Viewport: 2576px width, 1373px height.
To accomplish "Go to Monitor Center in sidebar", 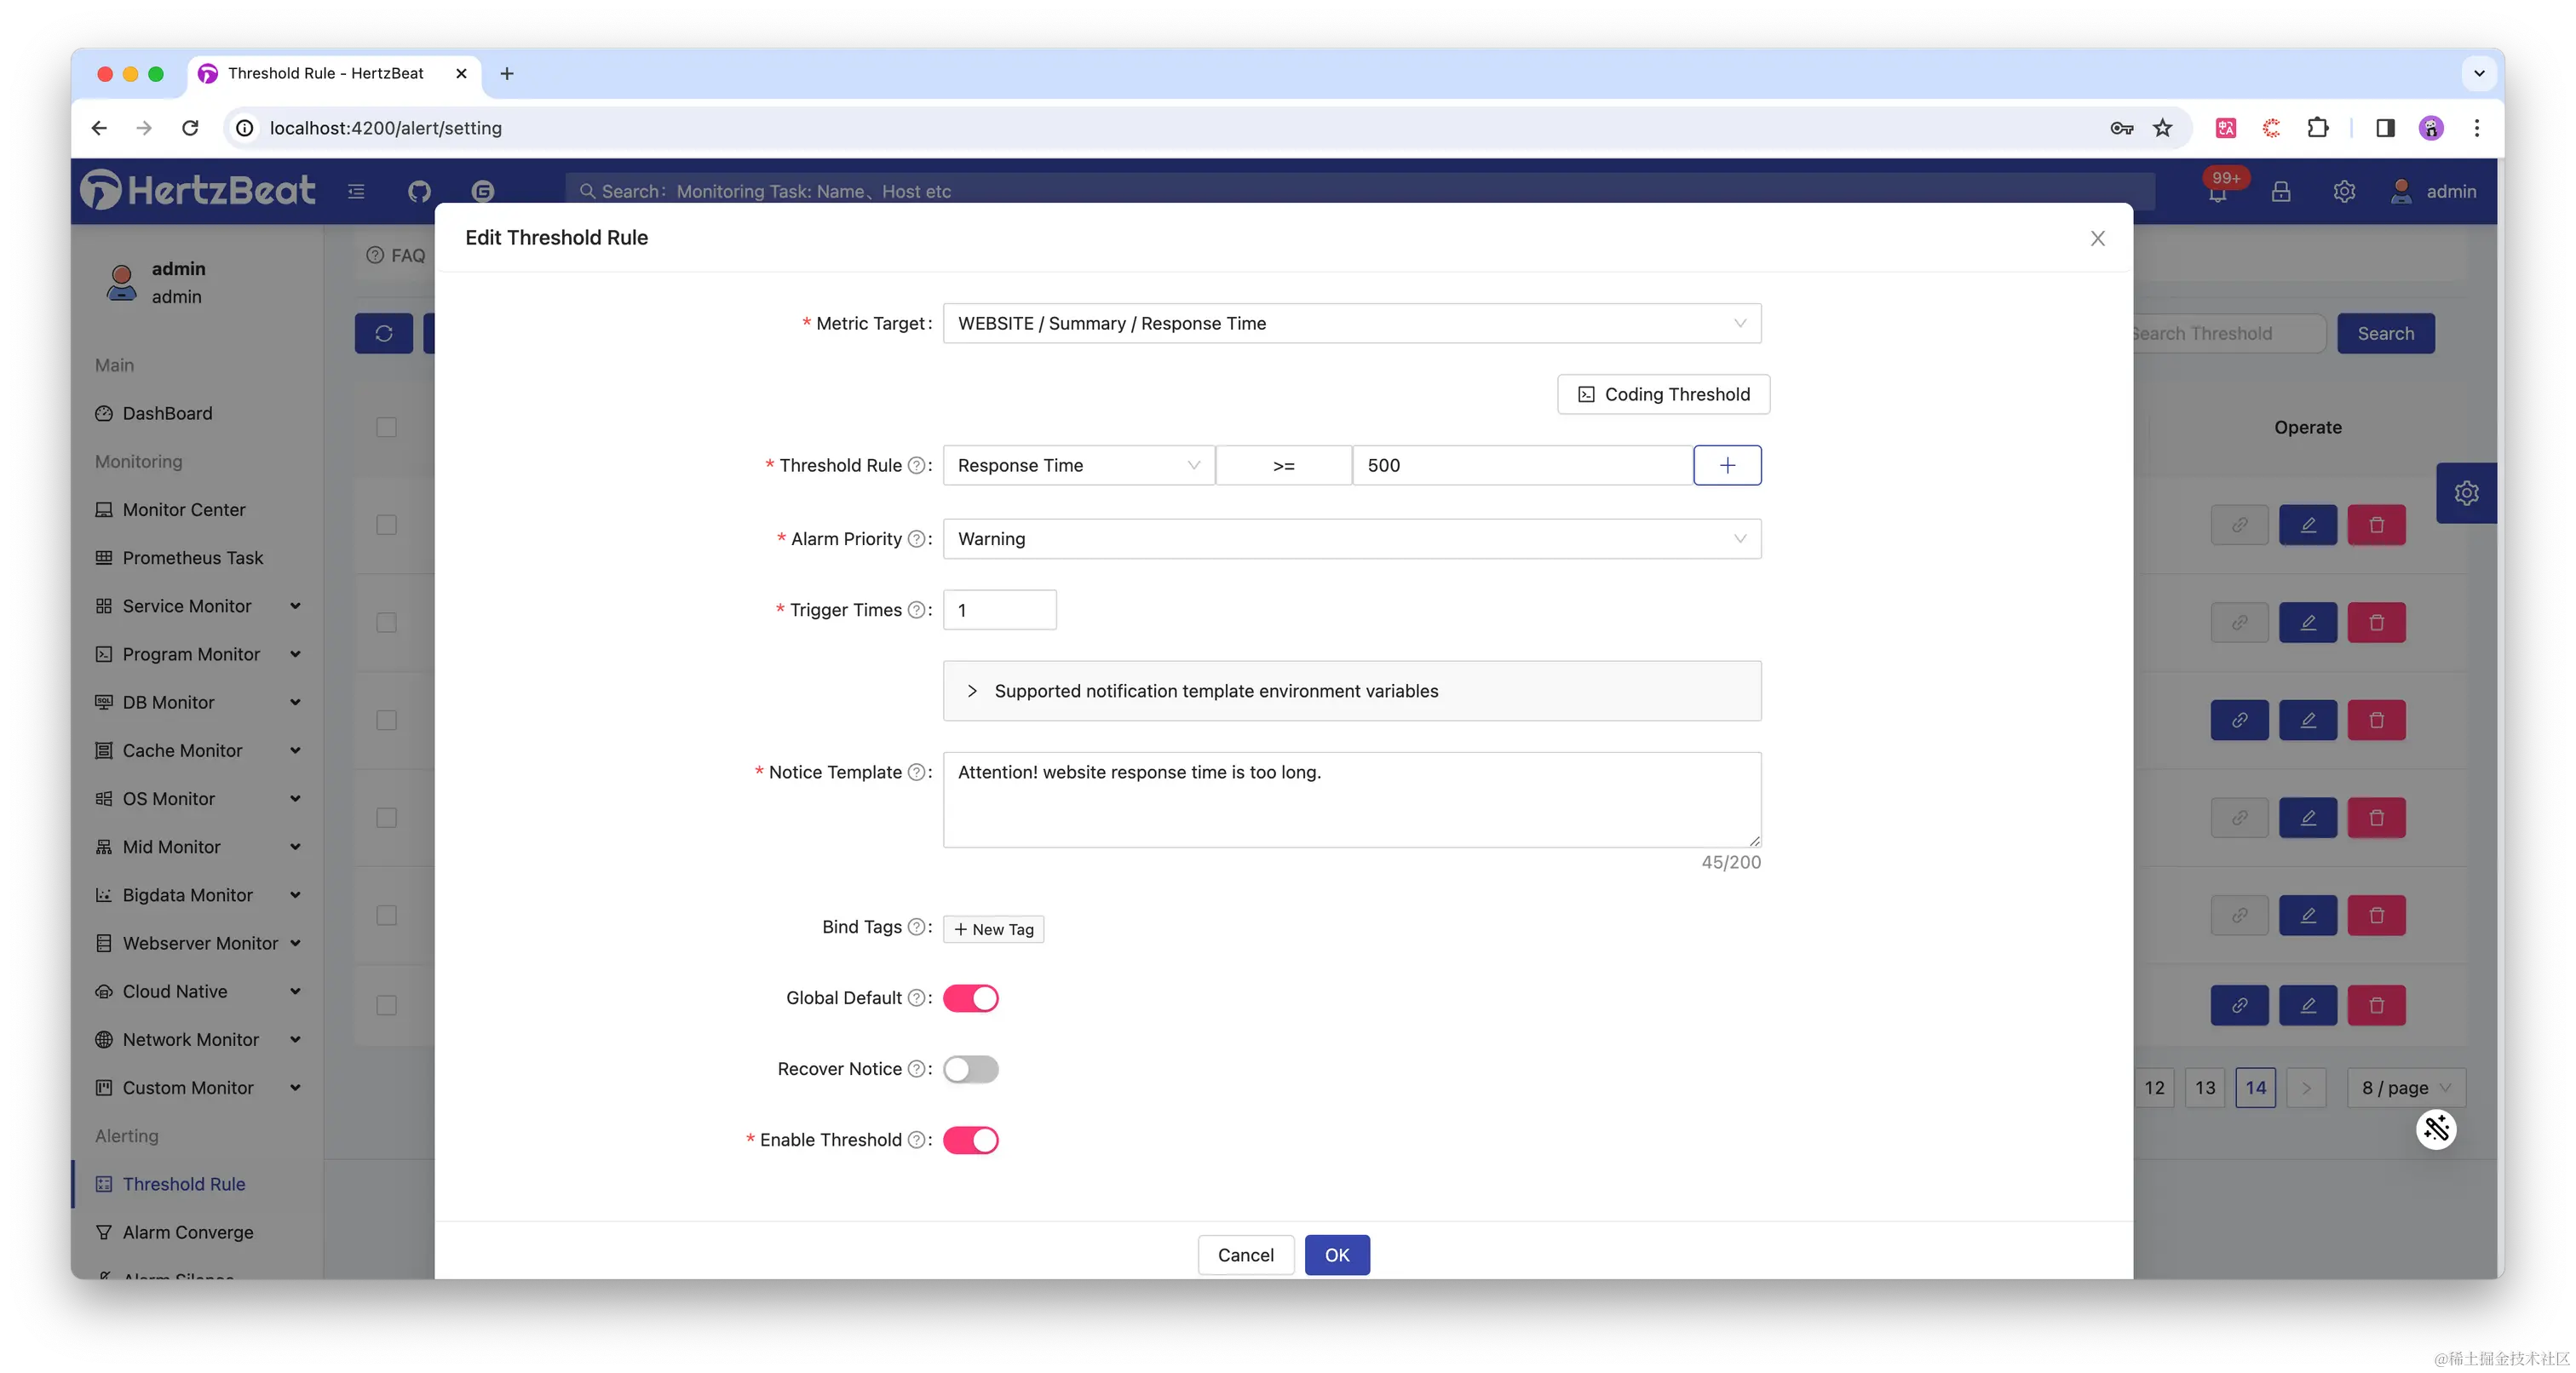I will tap(183, 510).
